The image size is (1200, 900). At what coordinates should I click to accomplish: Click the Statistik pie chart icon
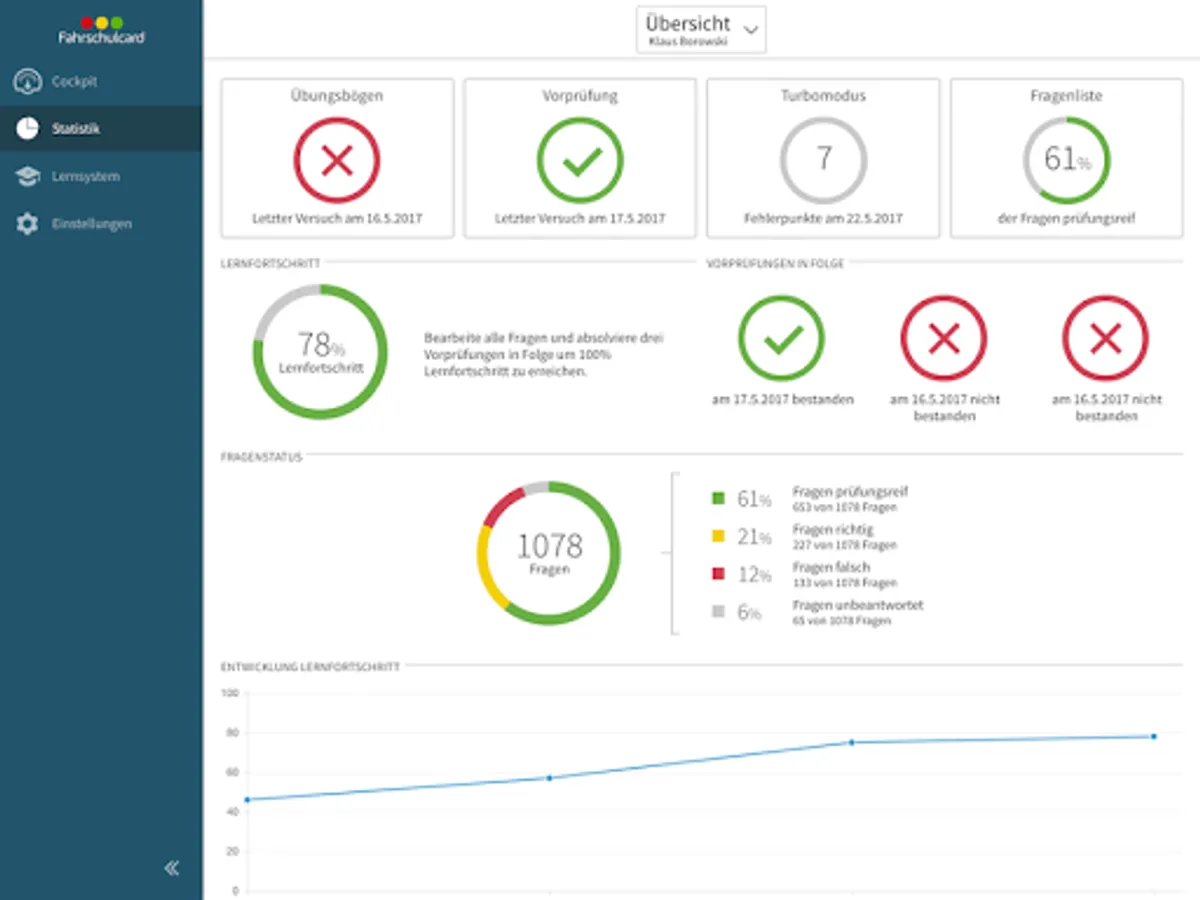pos(27,129)
